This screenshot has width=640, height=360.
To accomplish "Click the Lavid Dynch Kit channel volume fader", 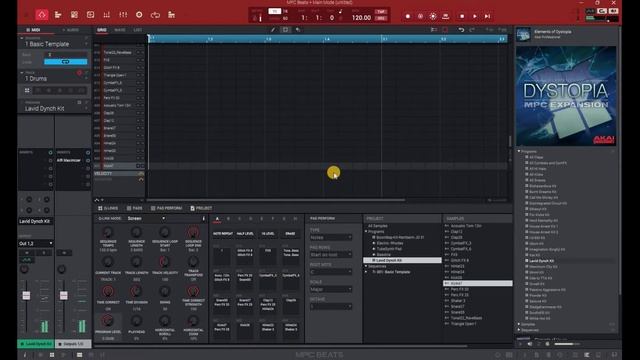I will pyautogui.click(x=26, y=296).
